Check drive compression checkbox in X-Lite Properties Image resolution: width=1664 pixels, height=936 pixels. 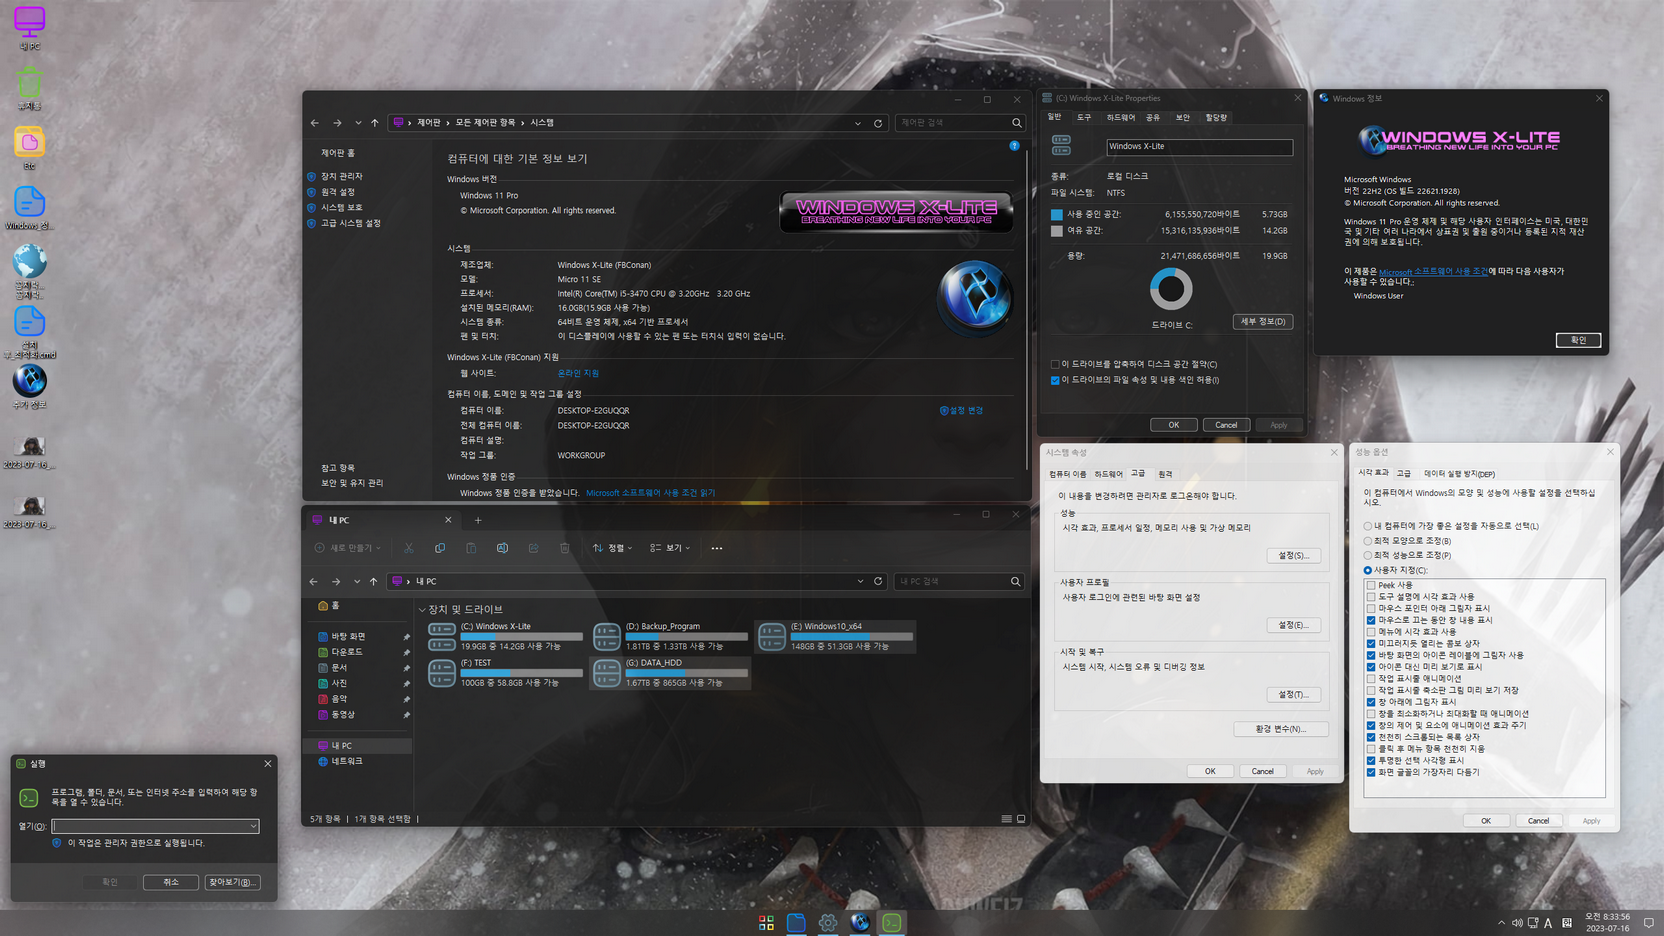1055,365
